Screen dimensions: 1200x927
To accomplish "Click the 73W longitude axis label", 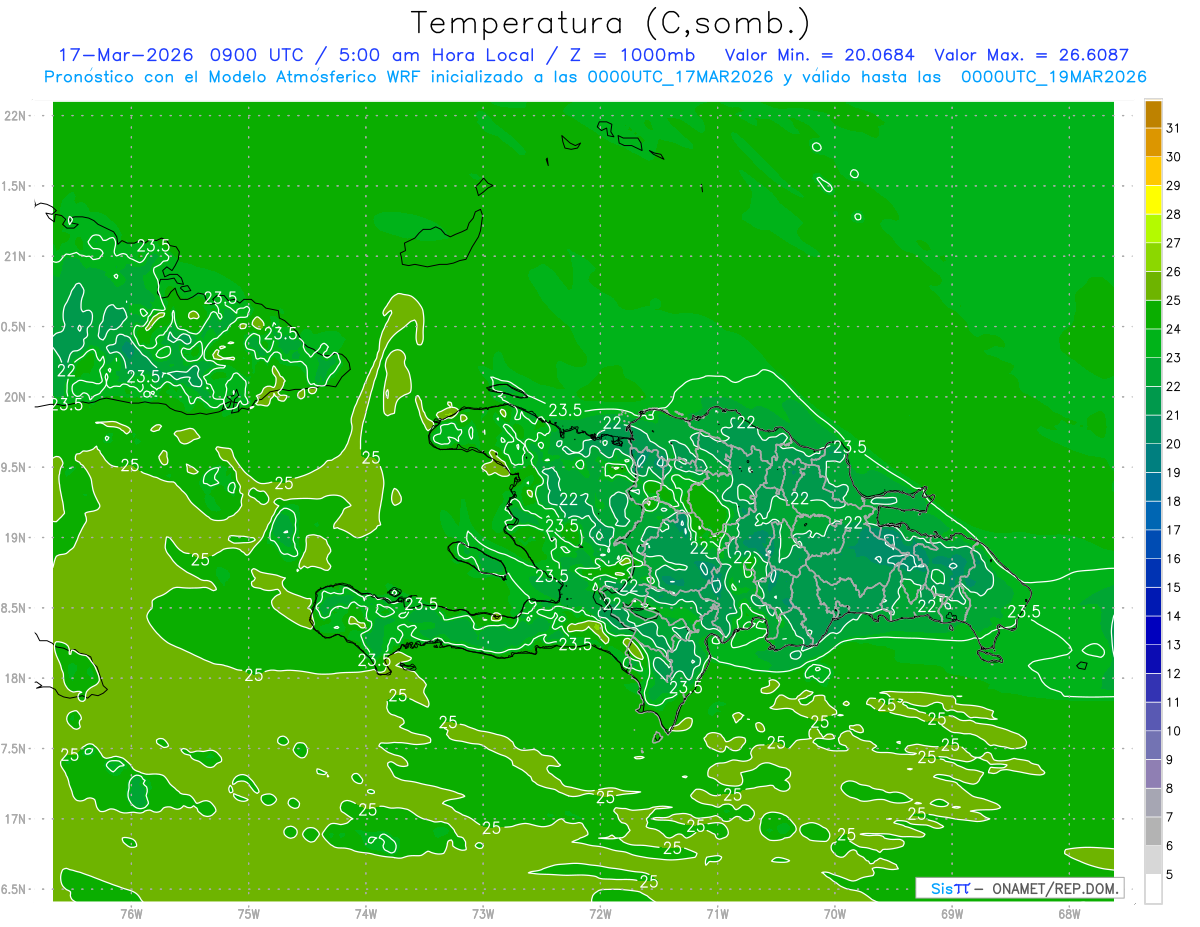I will [x=483, y=914].
